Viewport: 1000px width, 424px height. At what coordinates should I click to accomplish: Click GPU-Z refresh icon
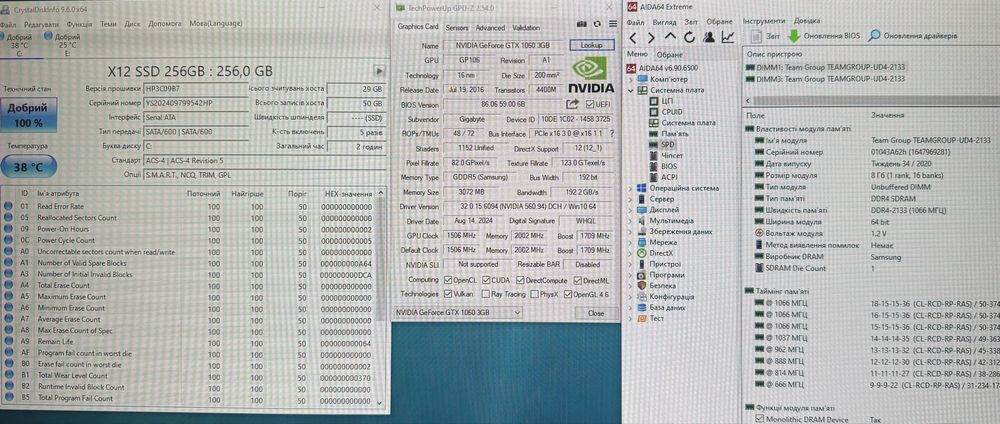point(597,24)
